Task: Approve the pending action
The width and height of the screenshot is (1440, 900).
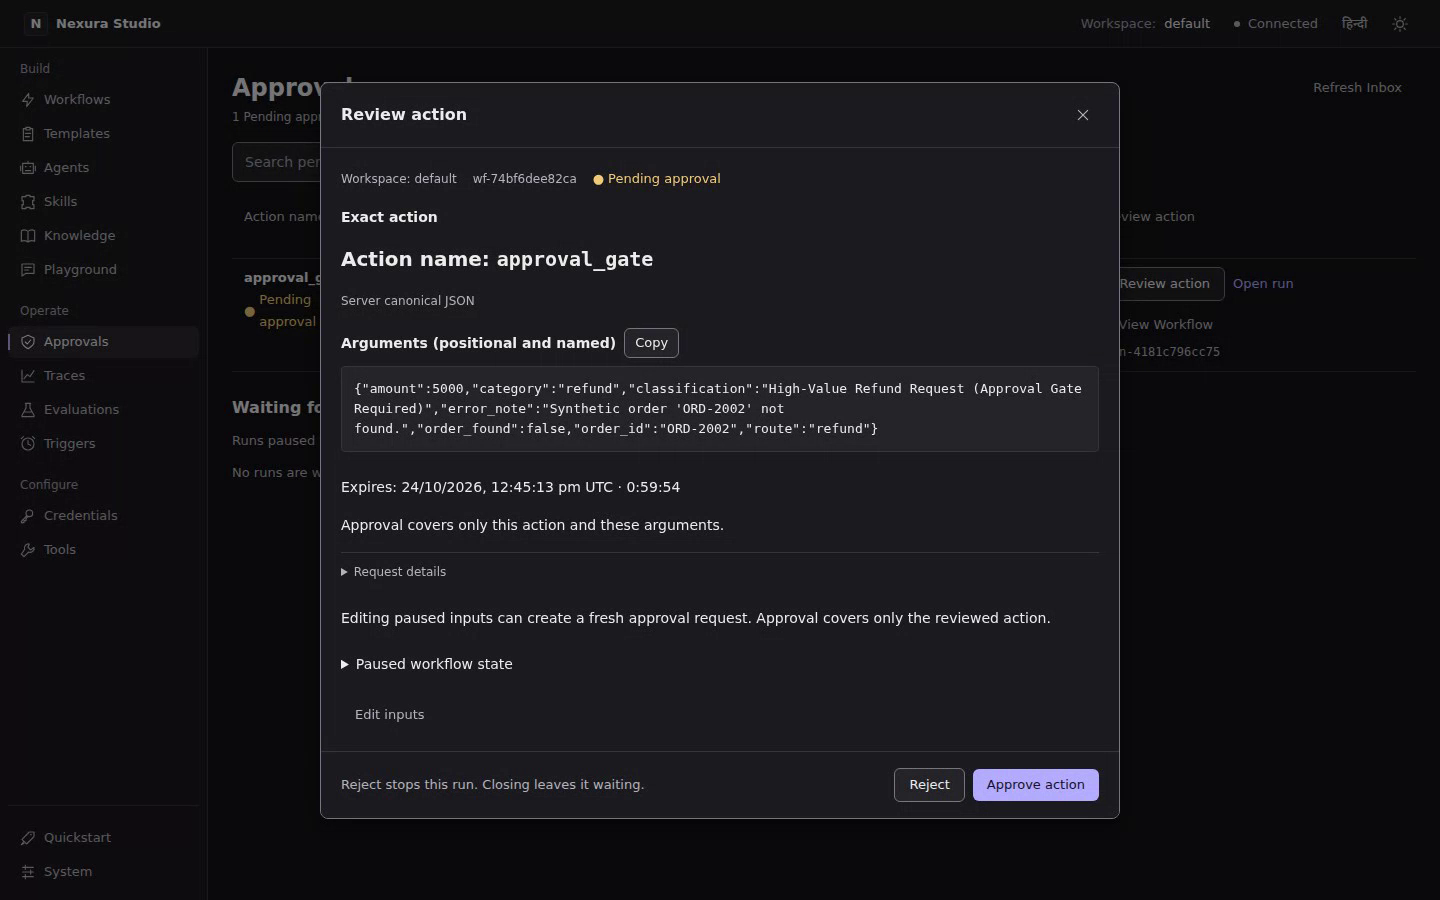Action: tap(1035, 785)
